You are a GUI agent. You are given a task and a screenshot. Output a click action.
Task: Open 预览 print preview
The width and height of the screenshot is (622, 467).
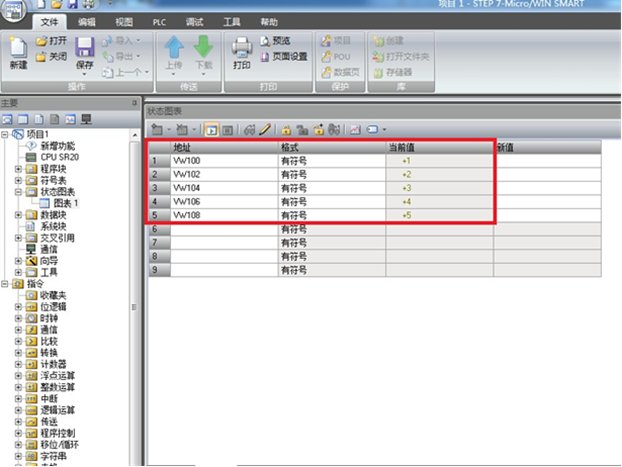[x=275, y=41]
